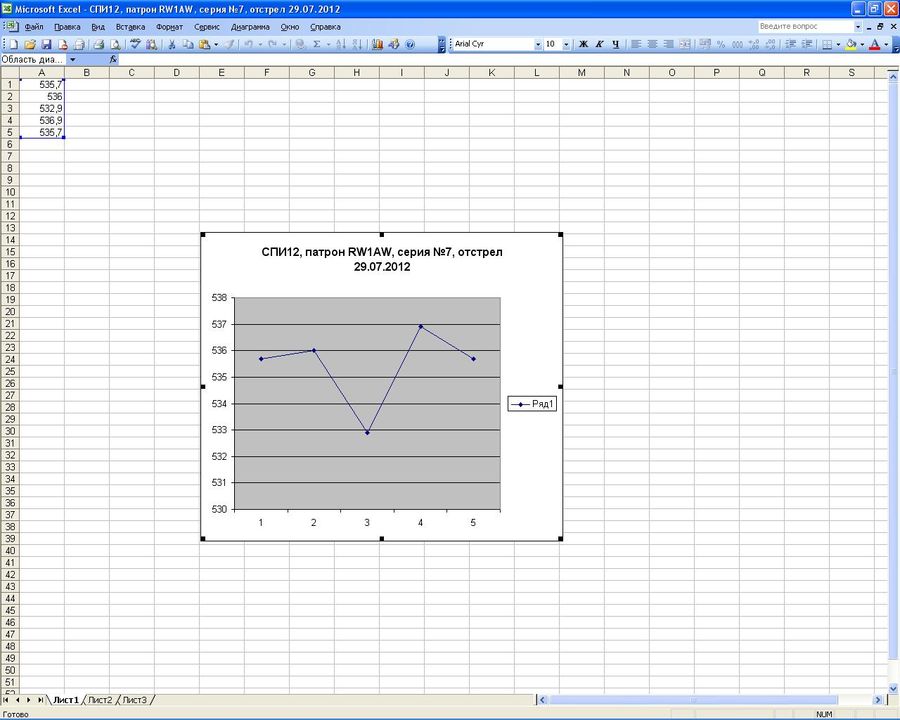Screen dimensions: 900x720
Task: Open a file with the folder icon
Action: coord(31,45)
